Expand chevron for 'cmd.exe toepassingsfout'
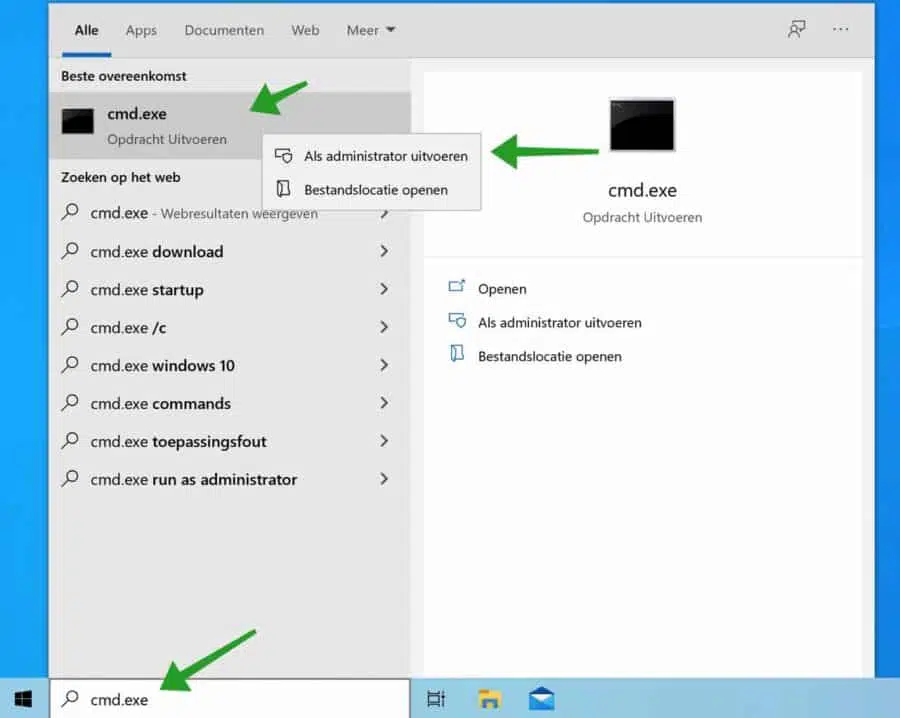Image resolution: width=900 pixels, height=718 pixels. [x=384, y=441]
